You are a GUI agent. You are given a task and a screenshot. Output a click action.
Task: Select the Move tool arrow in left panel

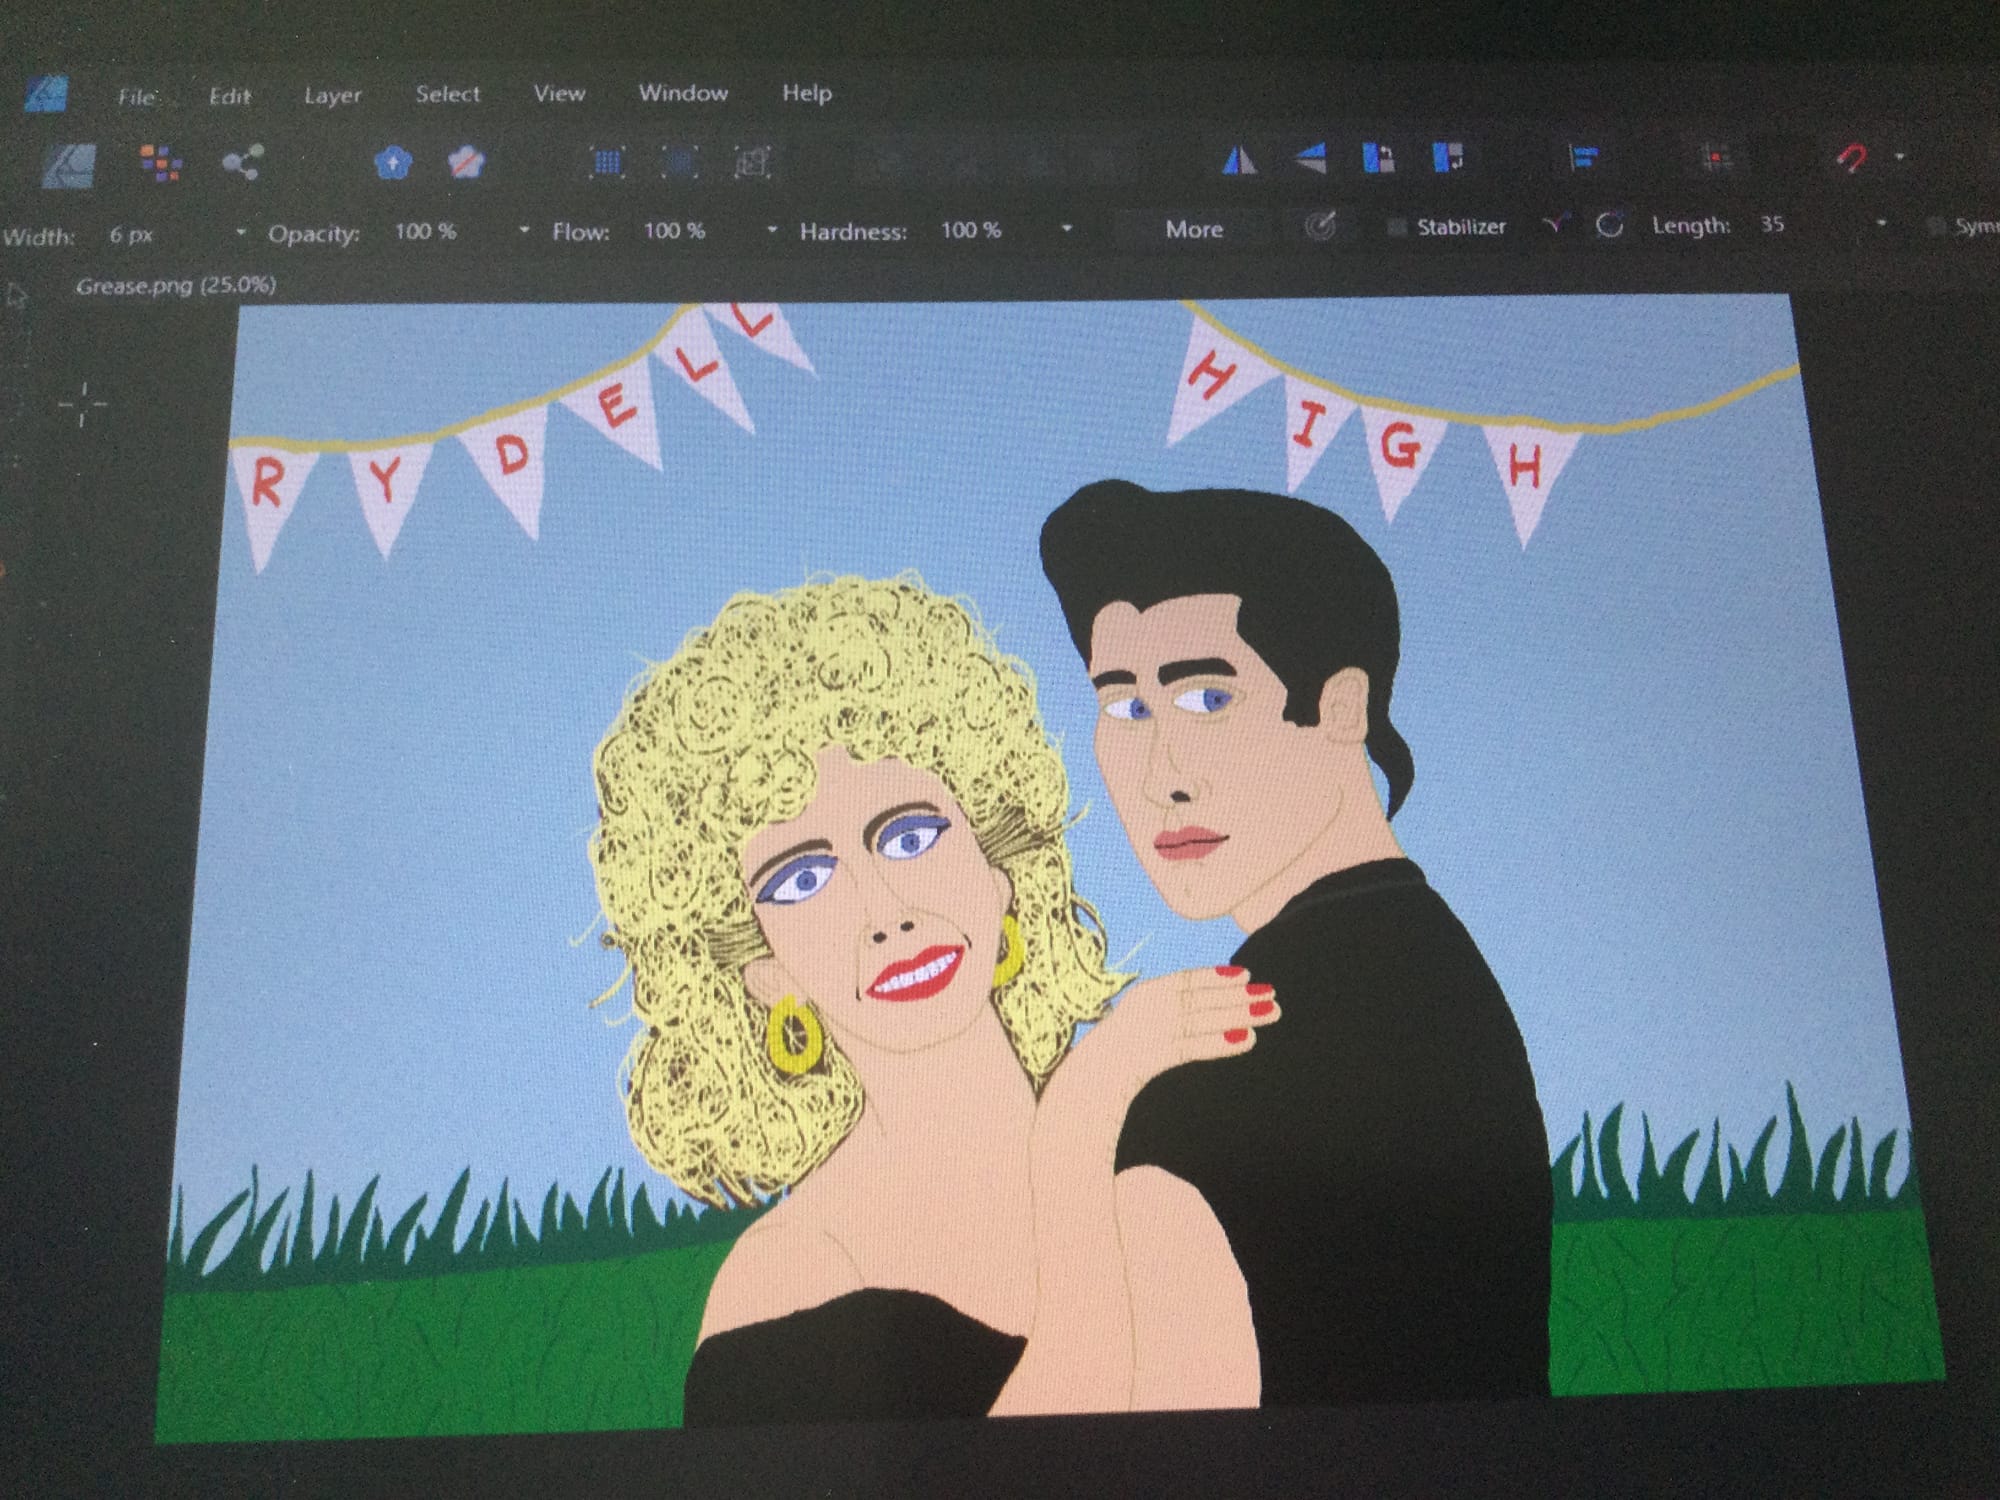(15, 297)
